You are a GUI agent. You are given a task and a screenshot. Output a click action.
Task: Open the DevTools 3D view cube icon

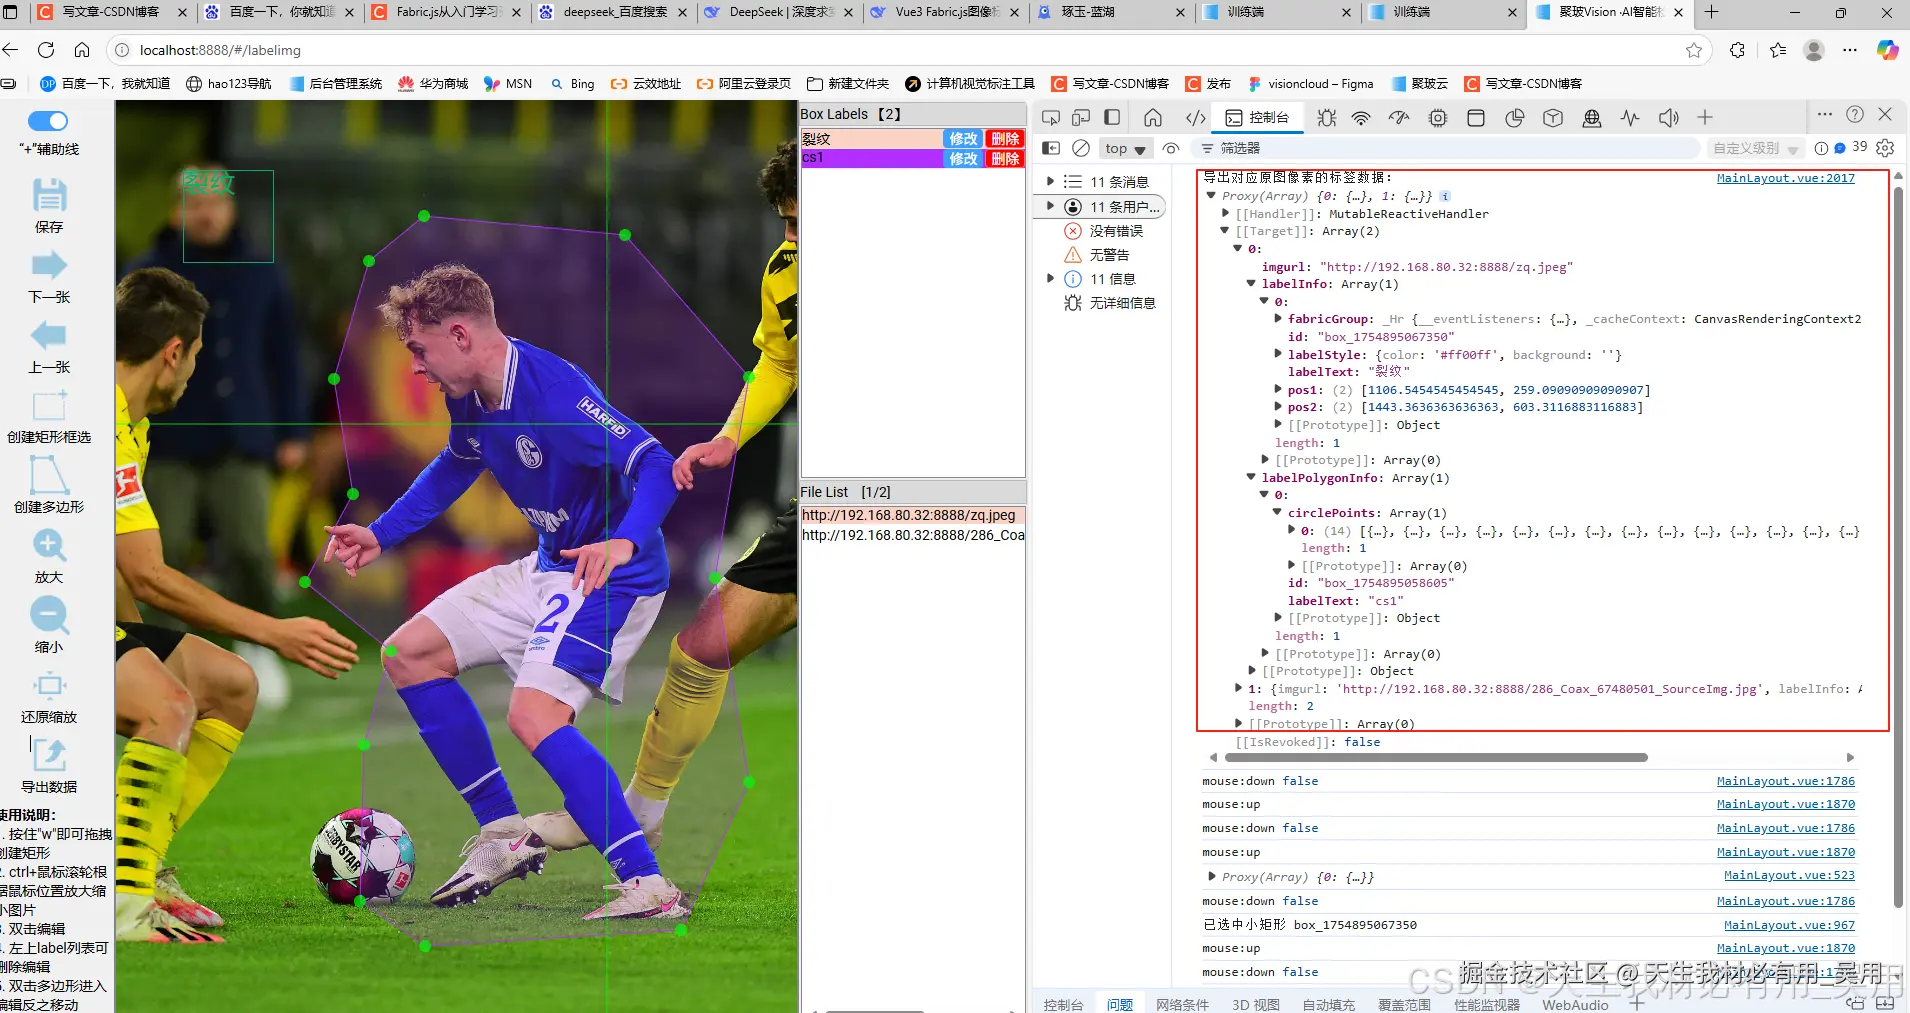click(1553, 118)
